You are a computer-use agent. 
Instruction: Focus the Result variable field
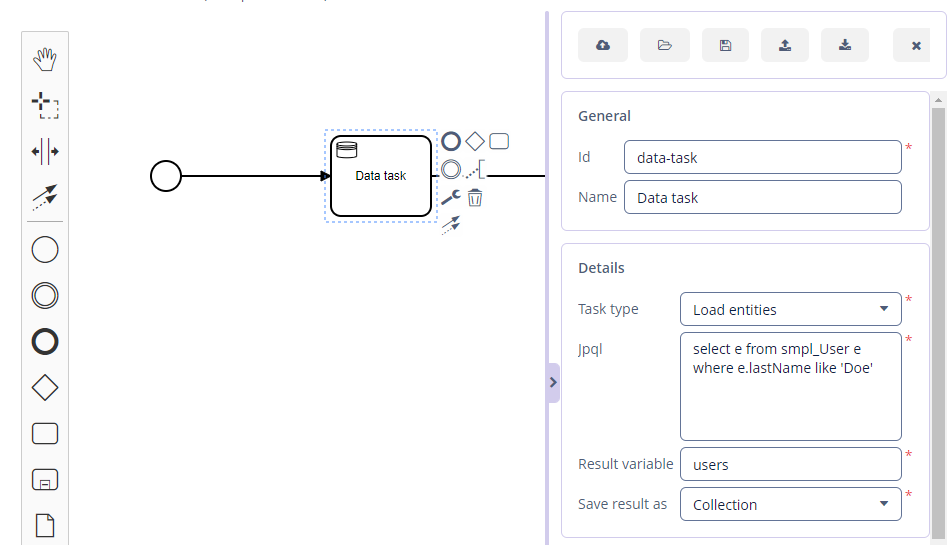pyautogui.click(x=790, y=464)
